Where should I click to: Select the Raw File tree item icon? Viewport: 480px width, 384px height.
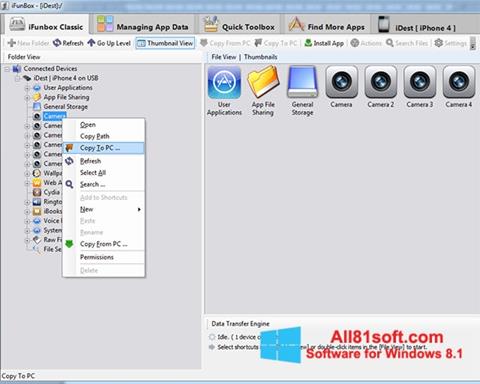tap(37, 240)
